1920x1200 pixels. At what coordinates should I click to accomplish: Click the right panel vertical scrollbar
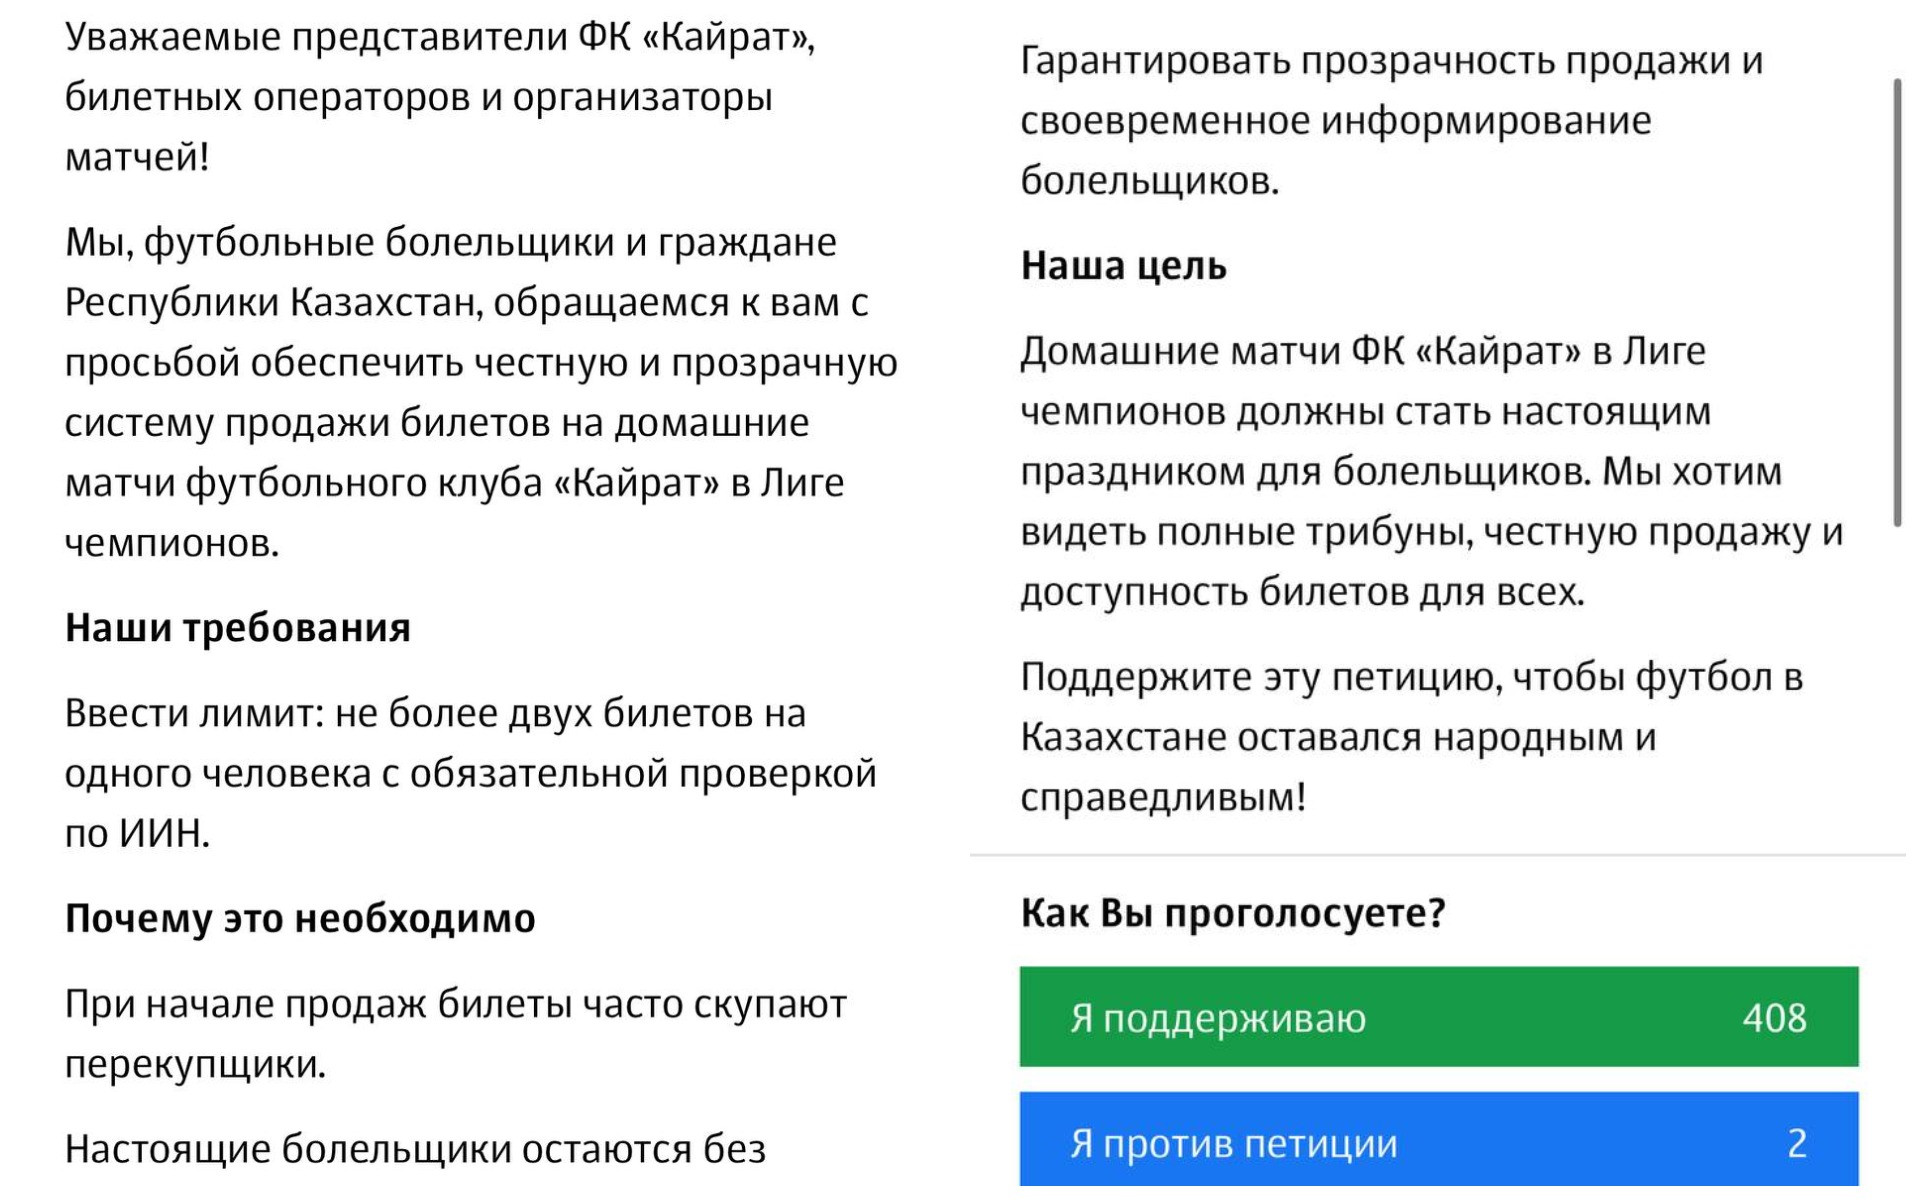[1897, 302]
